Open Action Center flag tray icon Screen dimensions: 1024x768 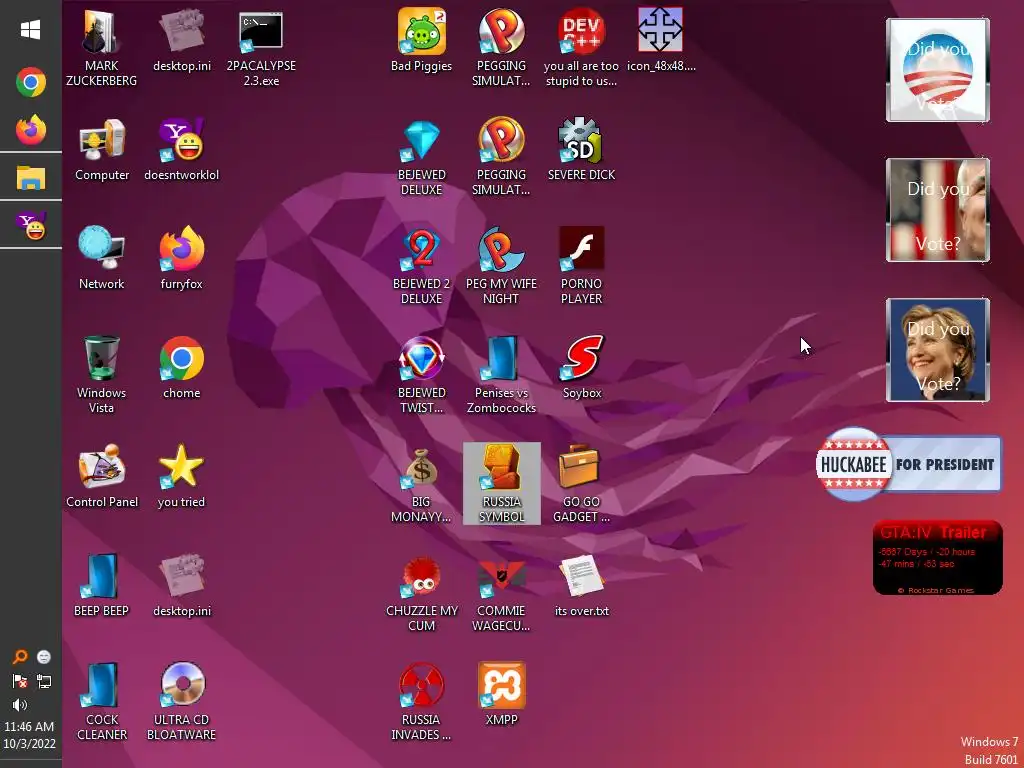tap(20, 681)
